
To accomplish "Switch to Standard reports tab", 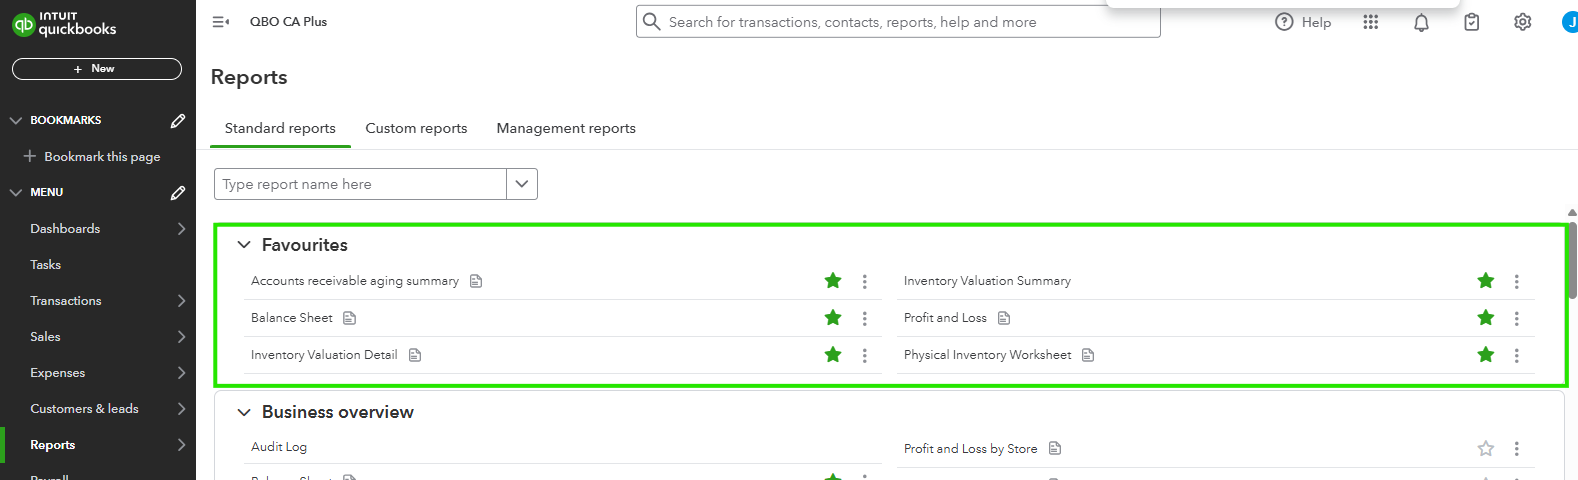I will click(280, 128).
